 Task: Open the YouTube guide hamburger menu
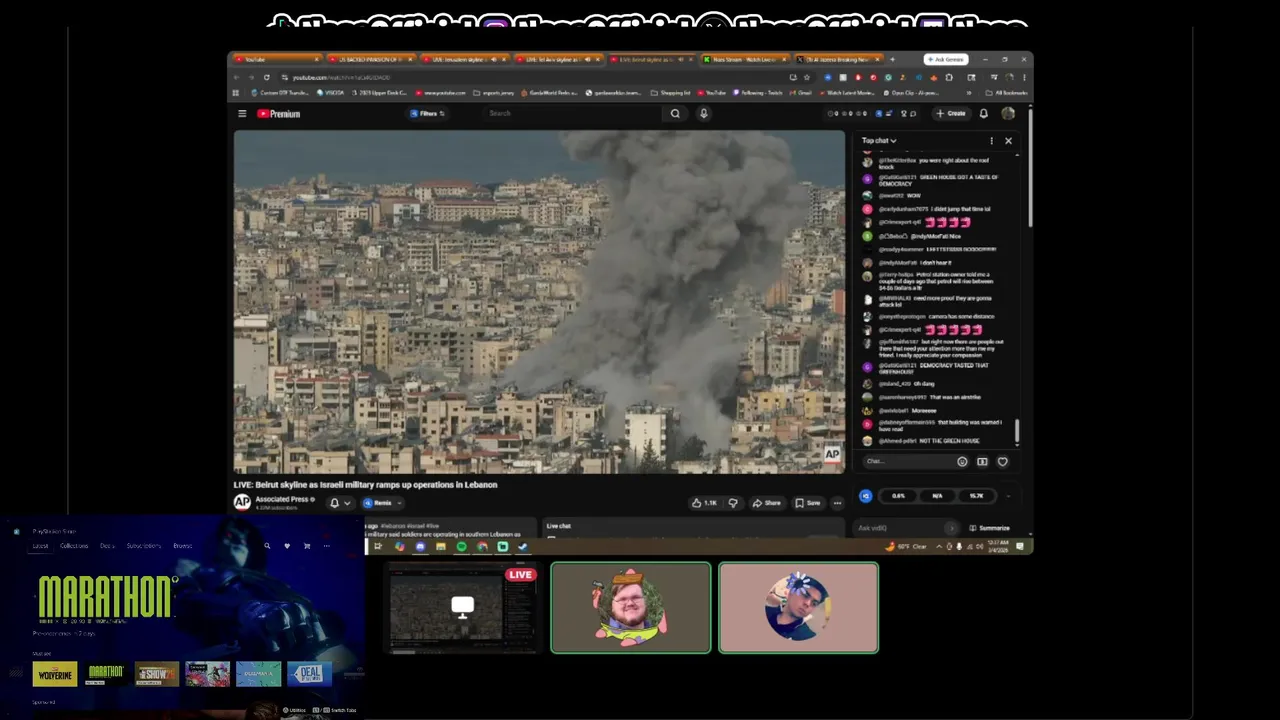point(242,114)
